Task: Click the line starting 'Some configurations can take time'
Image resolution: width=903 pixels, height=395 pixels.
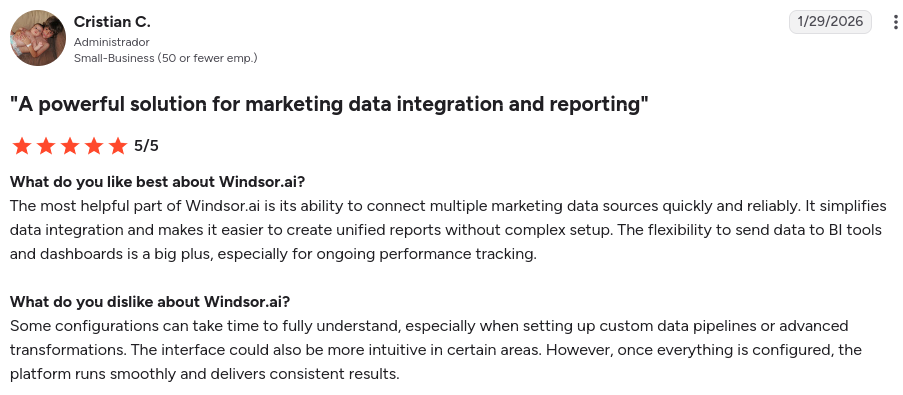Action: (429, 326)
